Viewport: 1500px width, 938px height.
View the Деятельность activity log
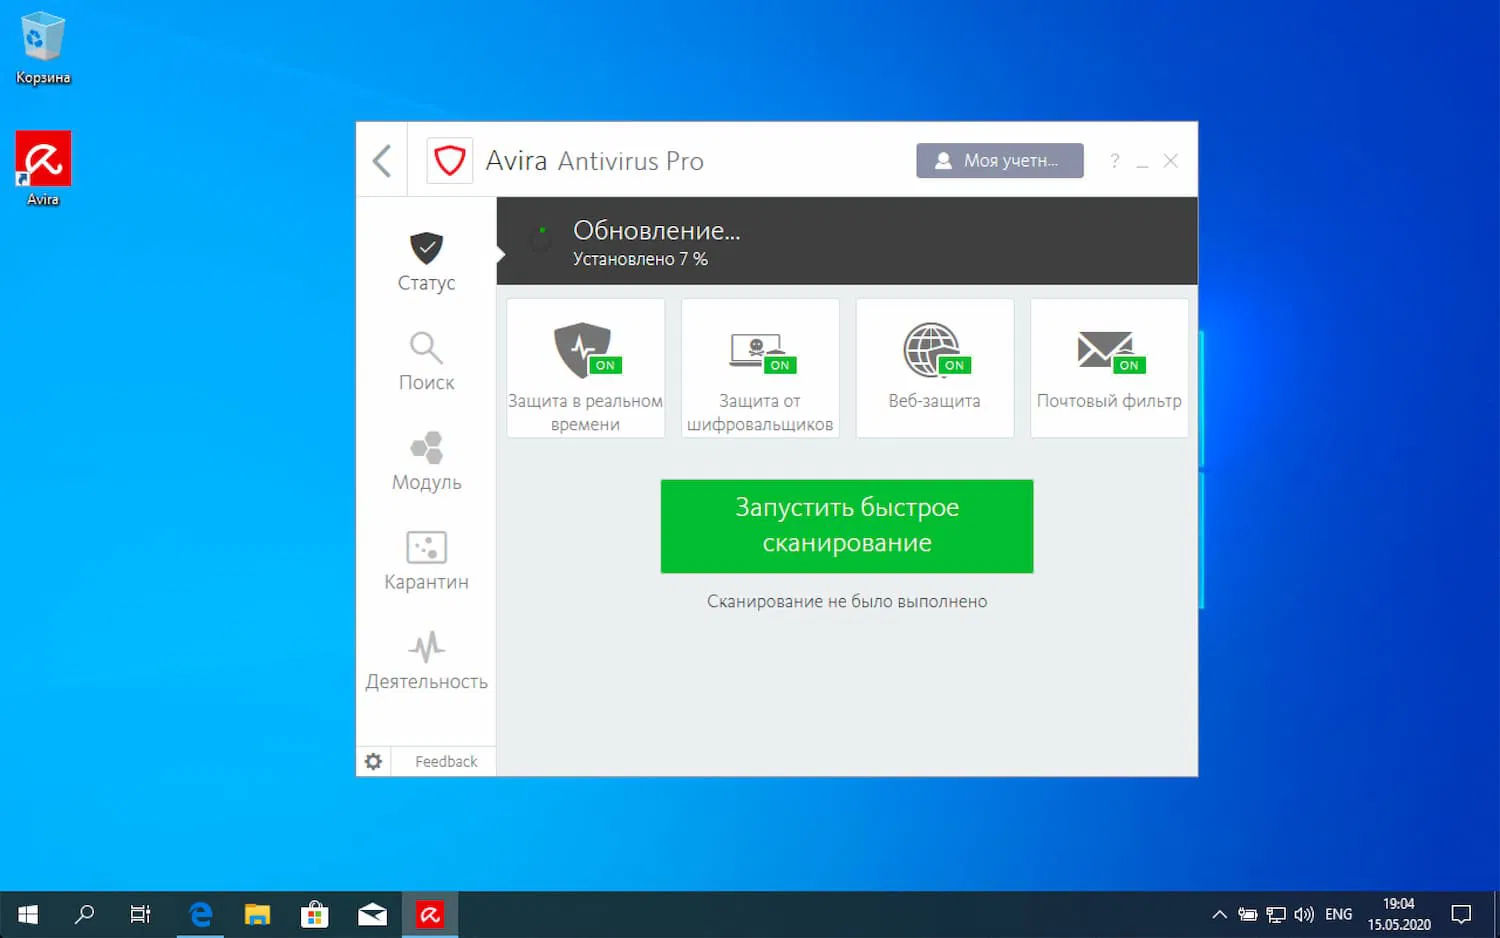(x=426, y=660)
